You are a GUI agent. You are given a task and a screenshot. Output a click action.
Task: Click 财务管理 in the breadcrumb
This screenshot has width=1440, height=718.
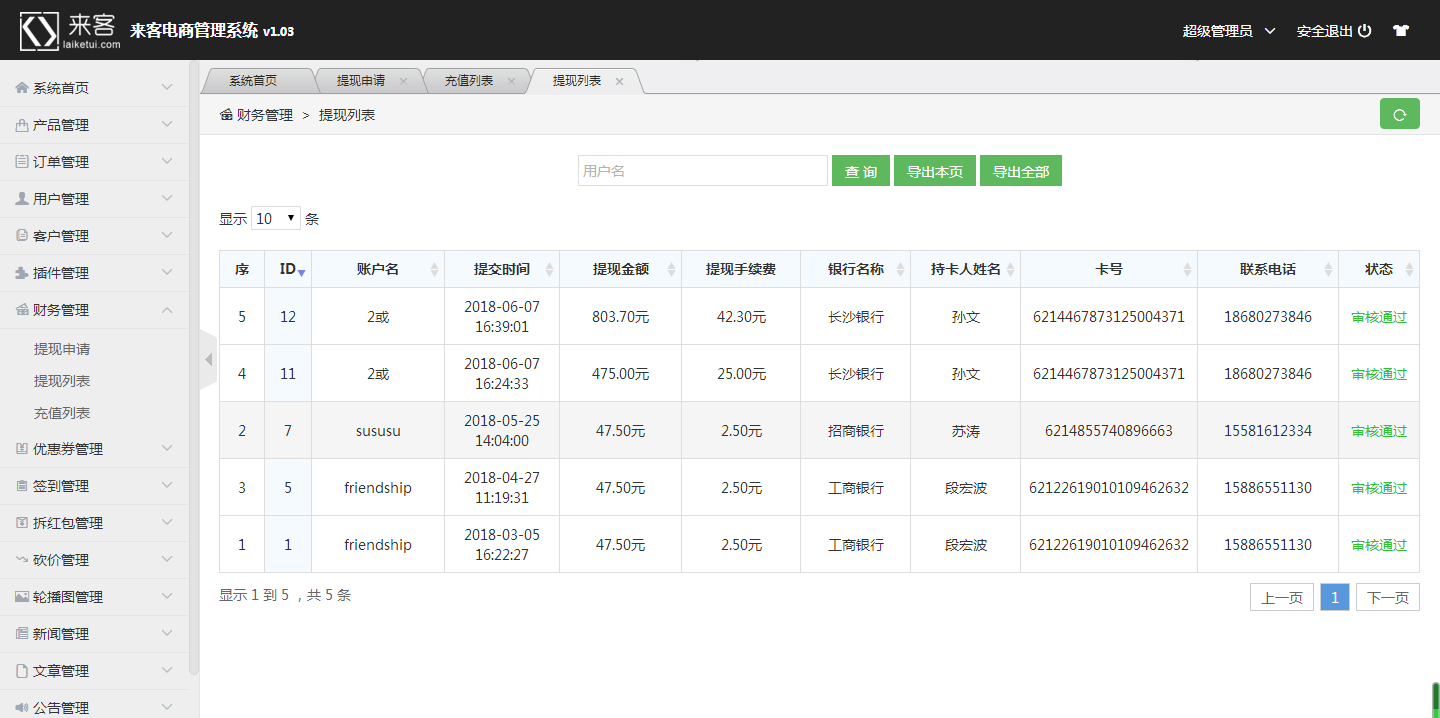point(265,115)
